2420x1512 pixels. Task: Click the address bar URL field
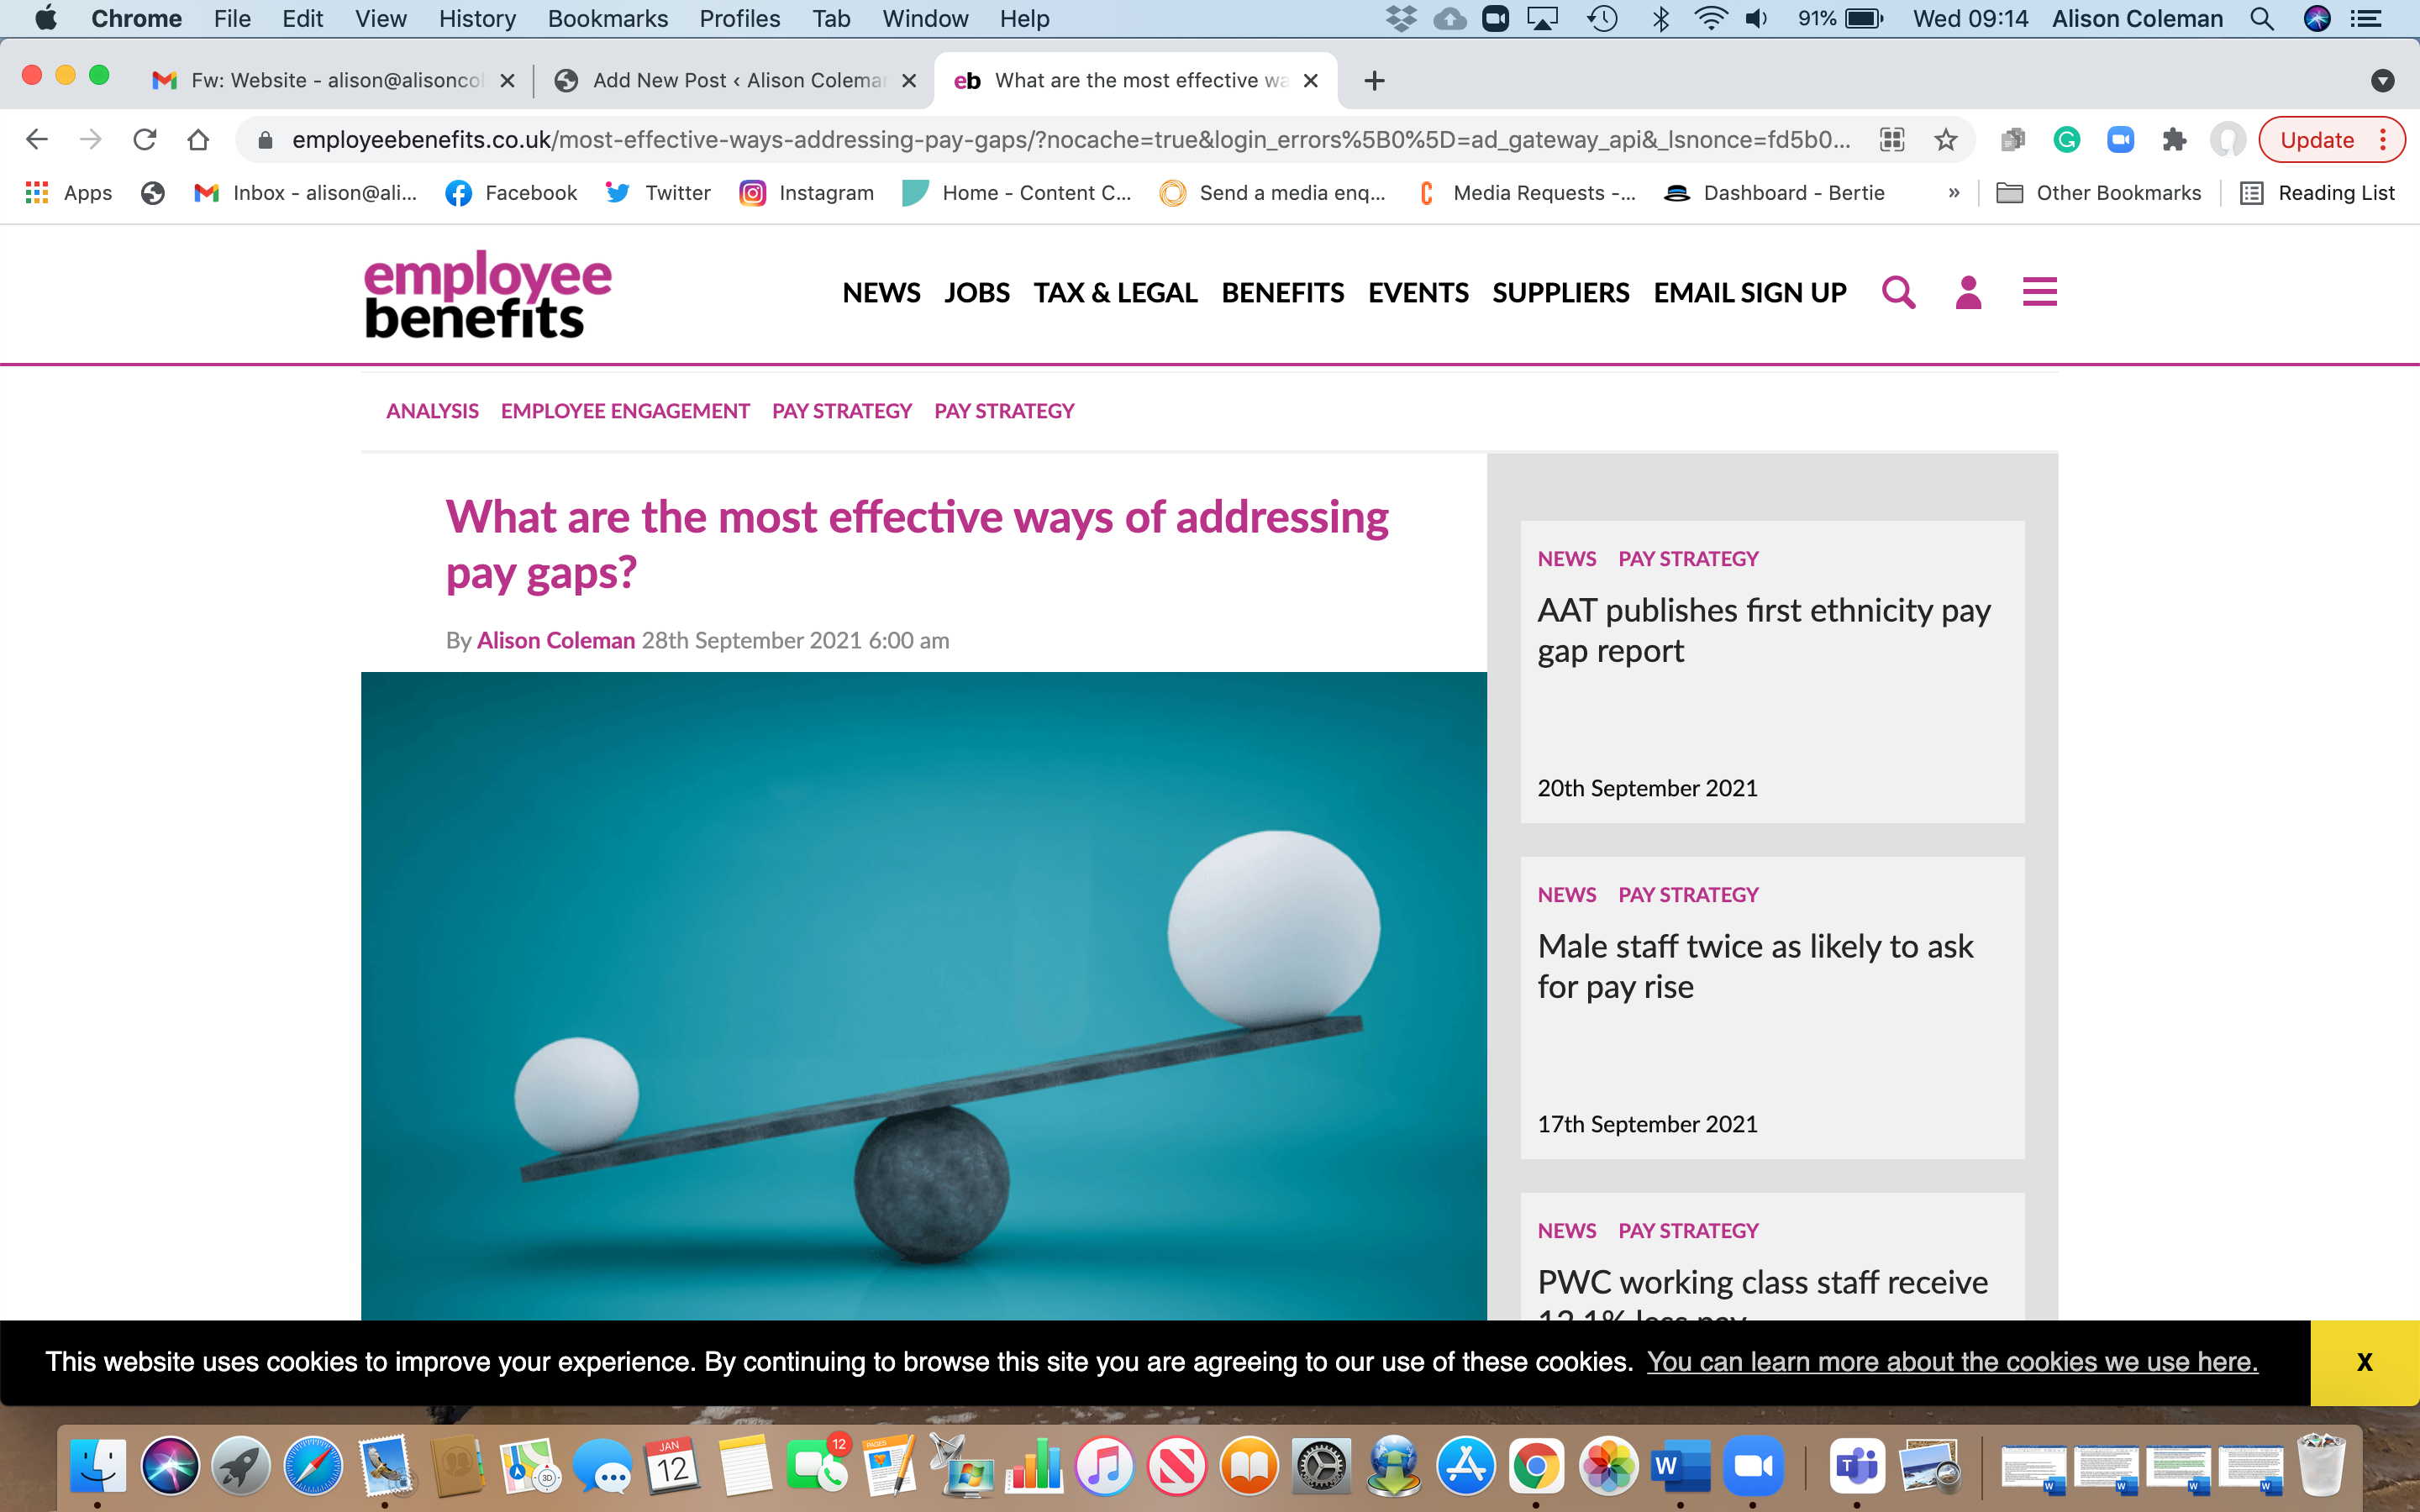click(x=1070, y=140)
